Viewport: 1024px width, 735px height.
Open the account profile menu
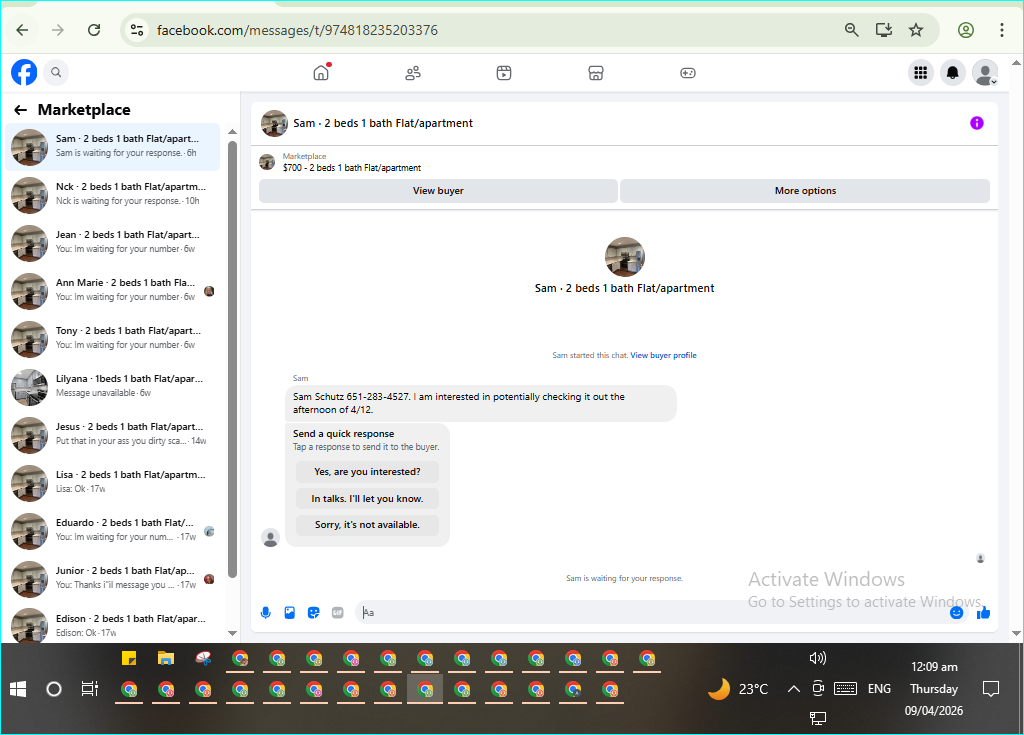point(985,73)
